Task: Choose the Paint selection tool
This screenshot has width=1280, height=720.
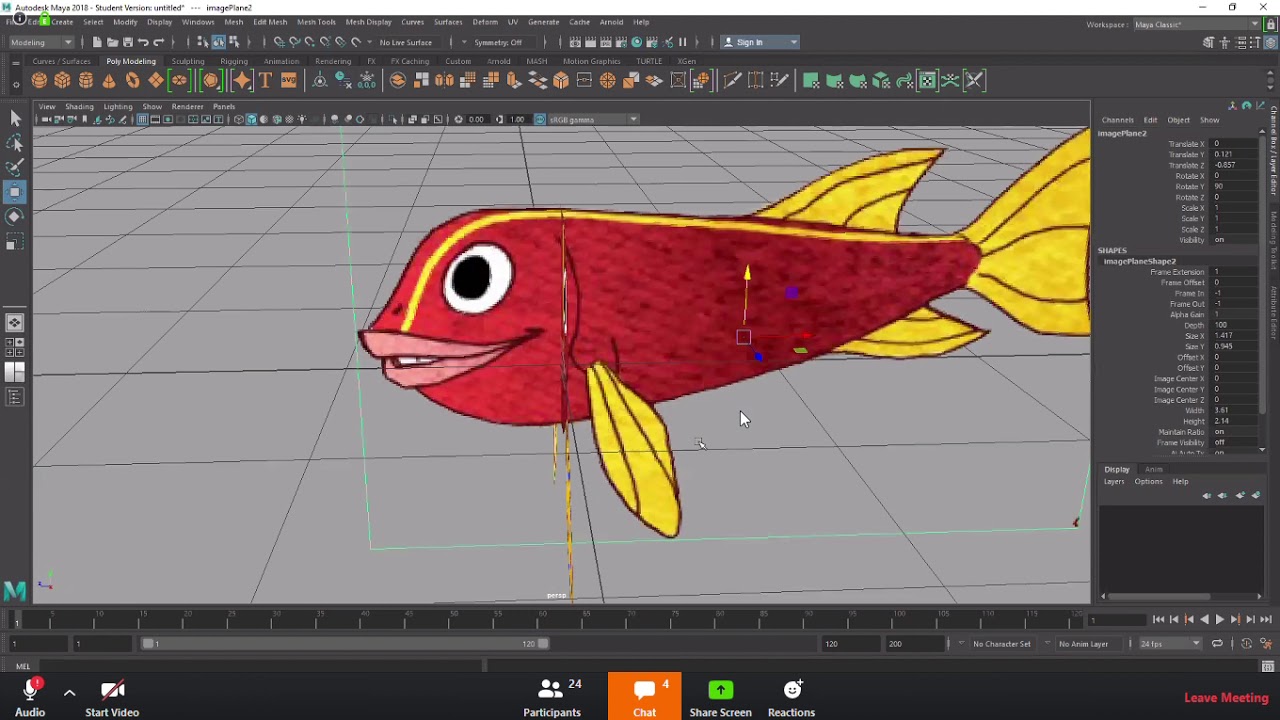Action: pos(15,167)
